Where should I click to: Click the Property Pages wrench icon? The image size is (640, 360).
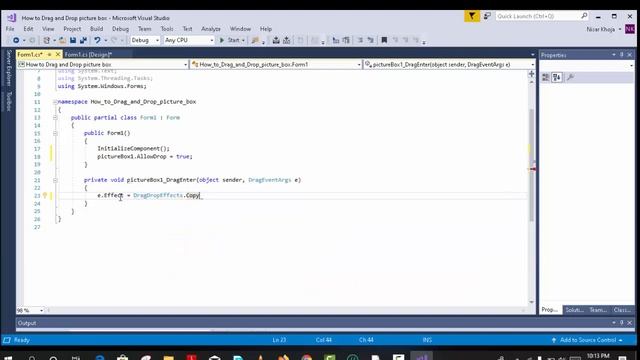(x=571, y=77)
